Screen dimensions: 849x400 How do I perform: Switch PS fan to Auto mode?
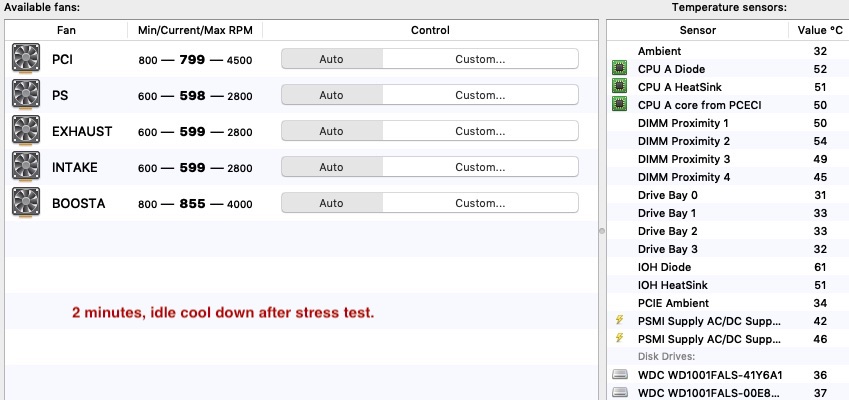[331, 95]
